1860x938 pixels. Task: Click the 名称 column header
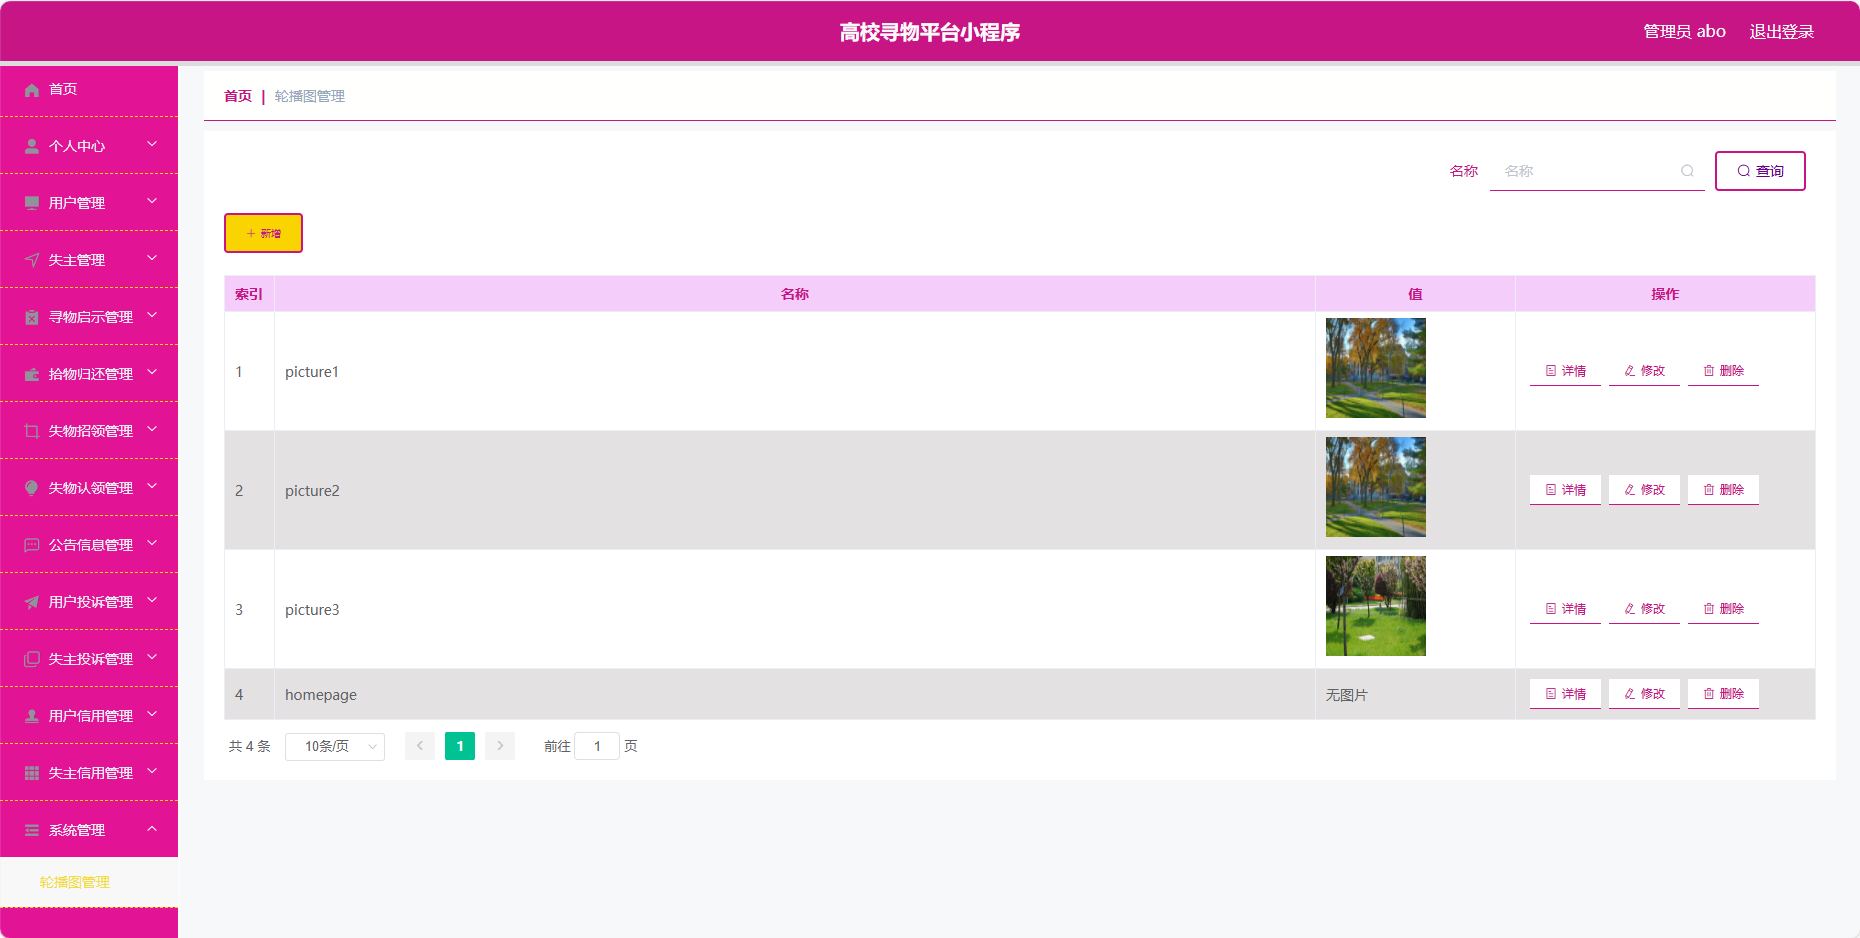pos(795,294)
